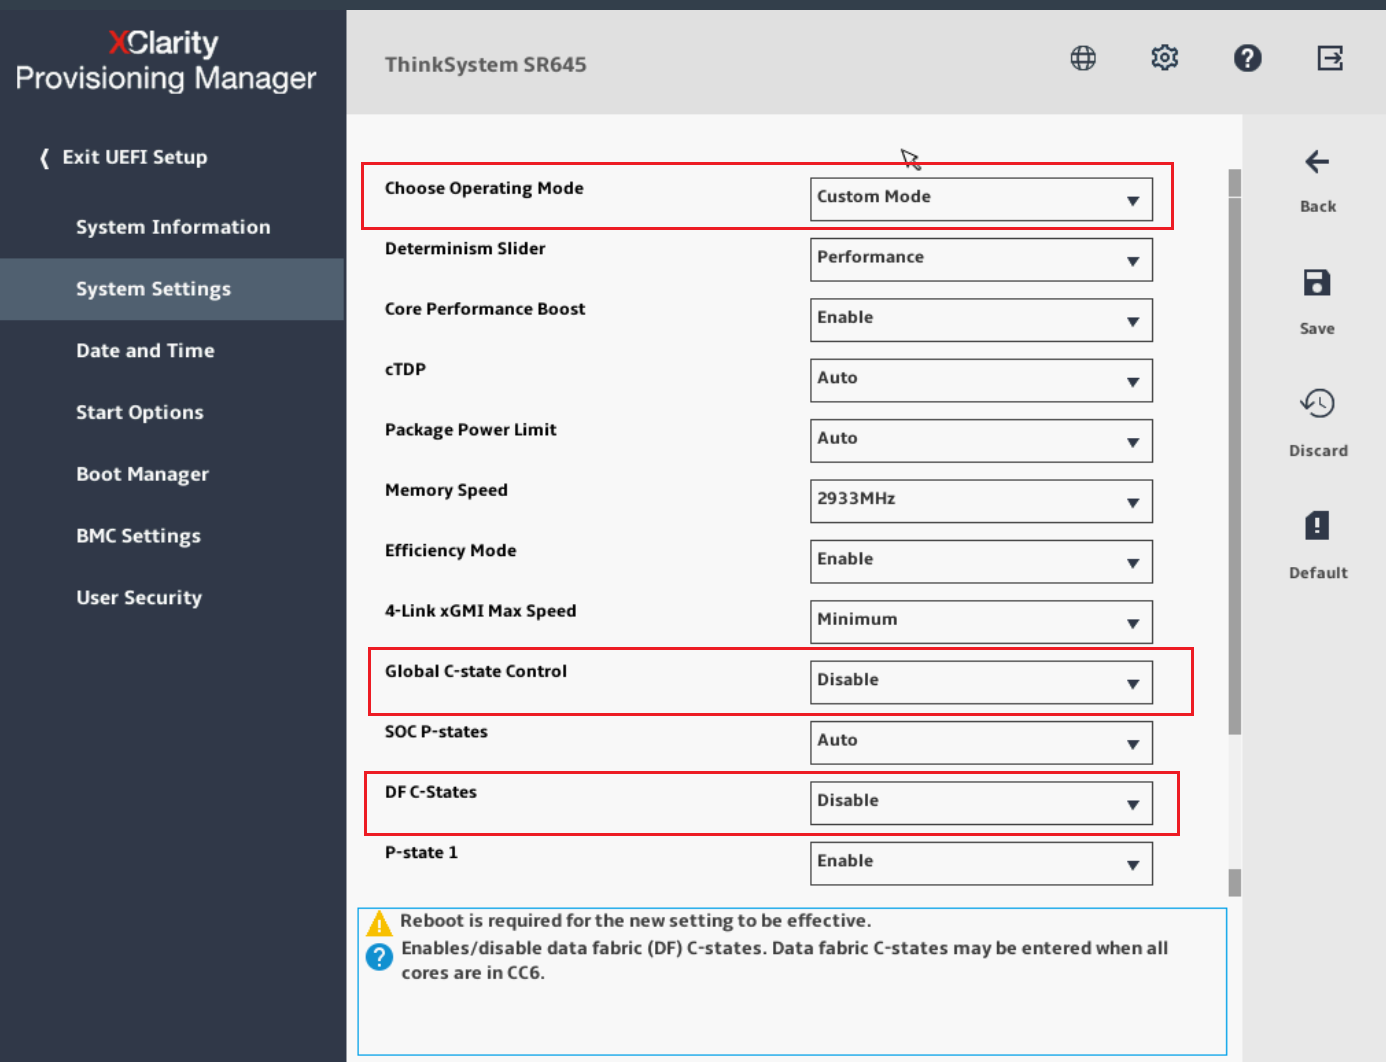
Task: Click the Discard label
Action: click(1317, 450)
